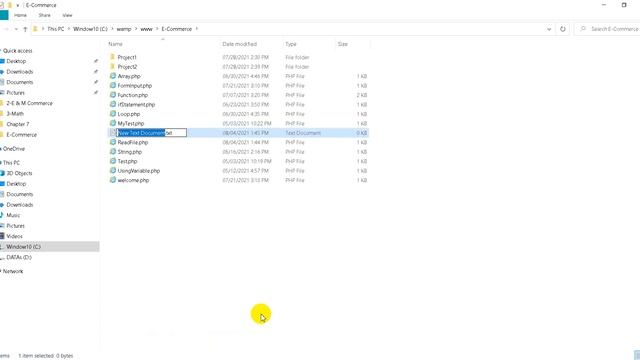
Task: Open 3D Objects under This PC
Action: [x=19, y=173]
